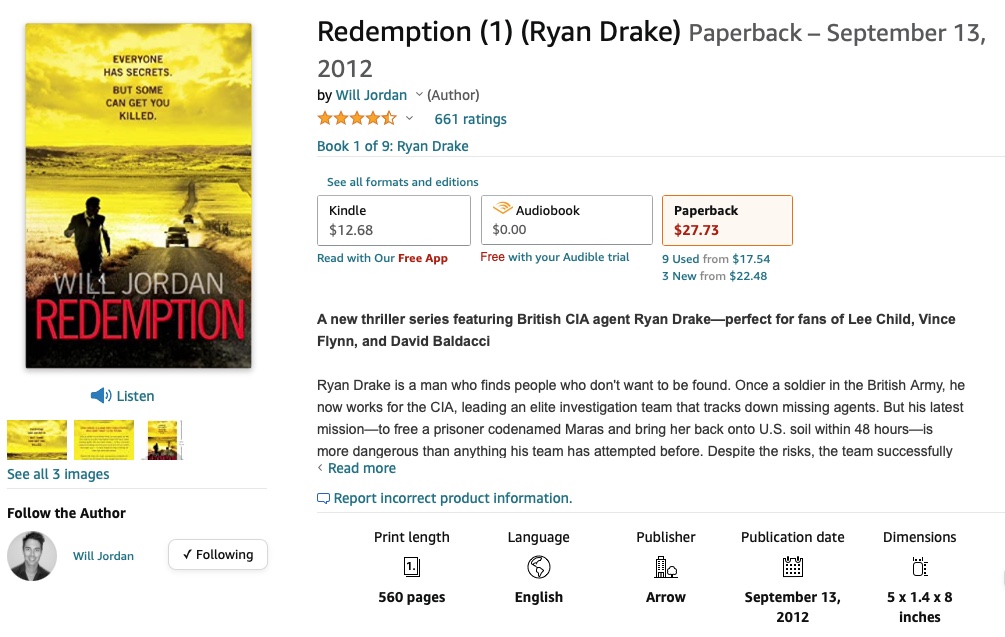The width and height of the screenshot is (1005, 637).
Task: Click the Print length pages icon
Action: point(412,568)
